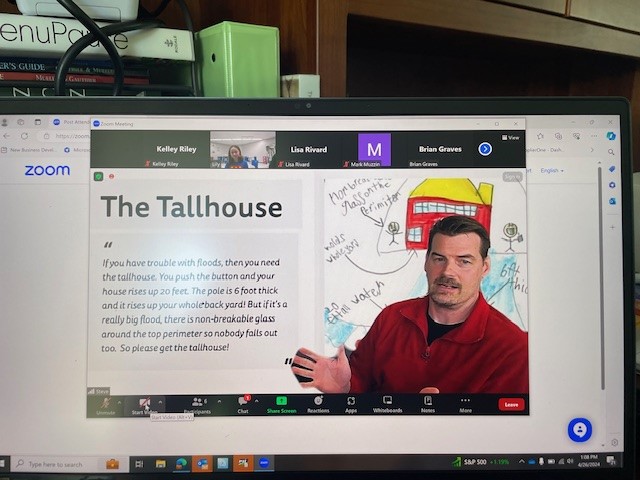Image resolution: width=640 pixels, height=480 pixels.
Task: Open the View layout dropdown
Action: 512,137
